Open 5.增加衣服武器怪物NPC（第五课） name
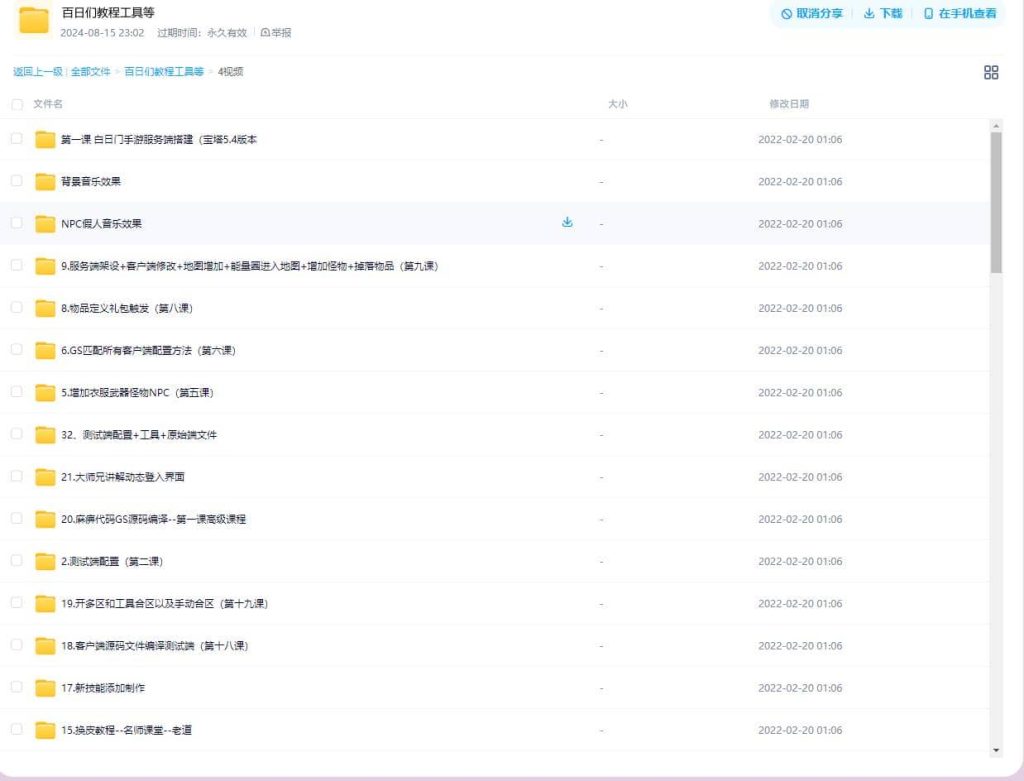The height and width of the screenshot is (781, 1024). point(137,392)
